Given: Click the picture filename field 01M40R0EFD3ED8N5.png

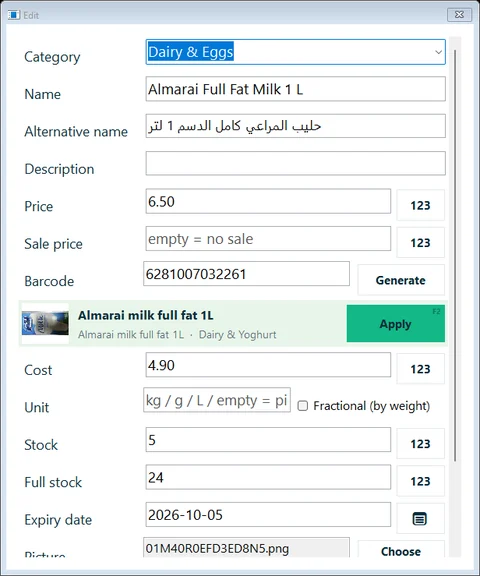Looking at the screenshot, I should [246, 548].
